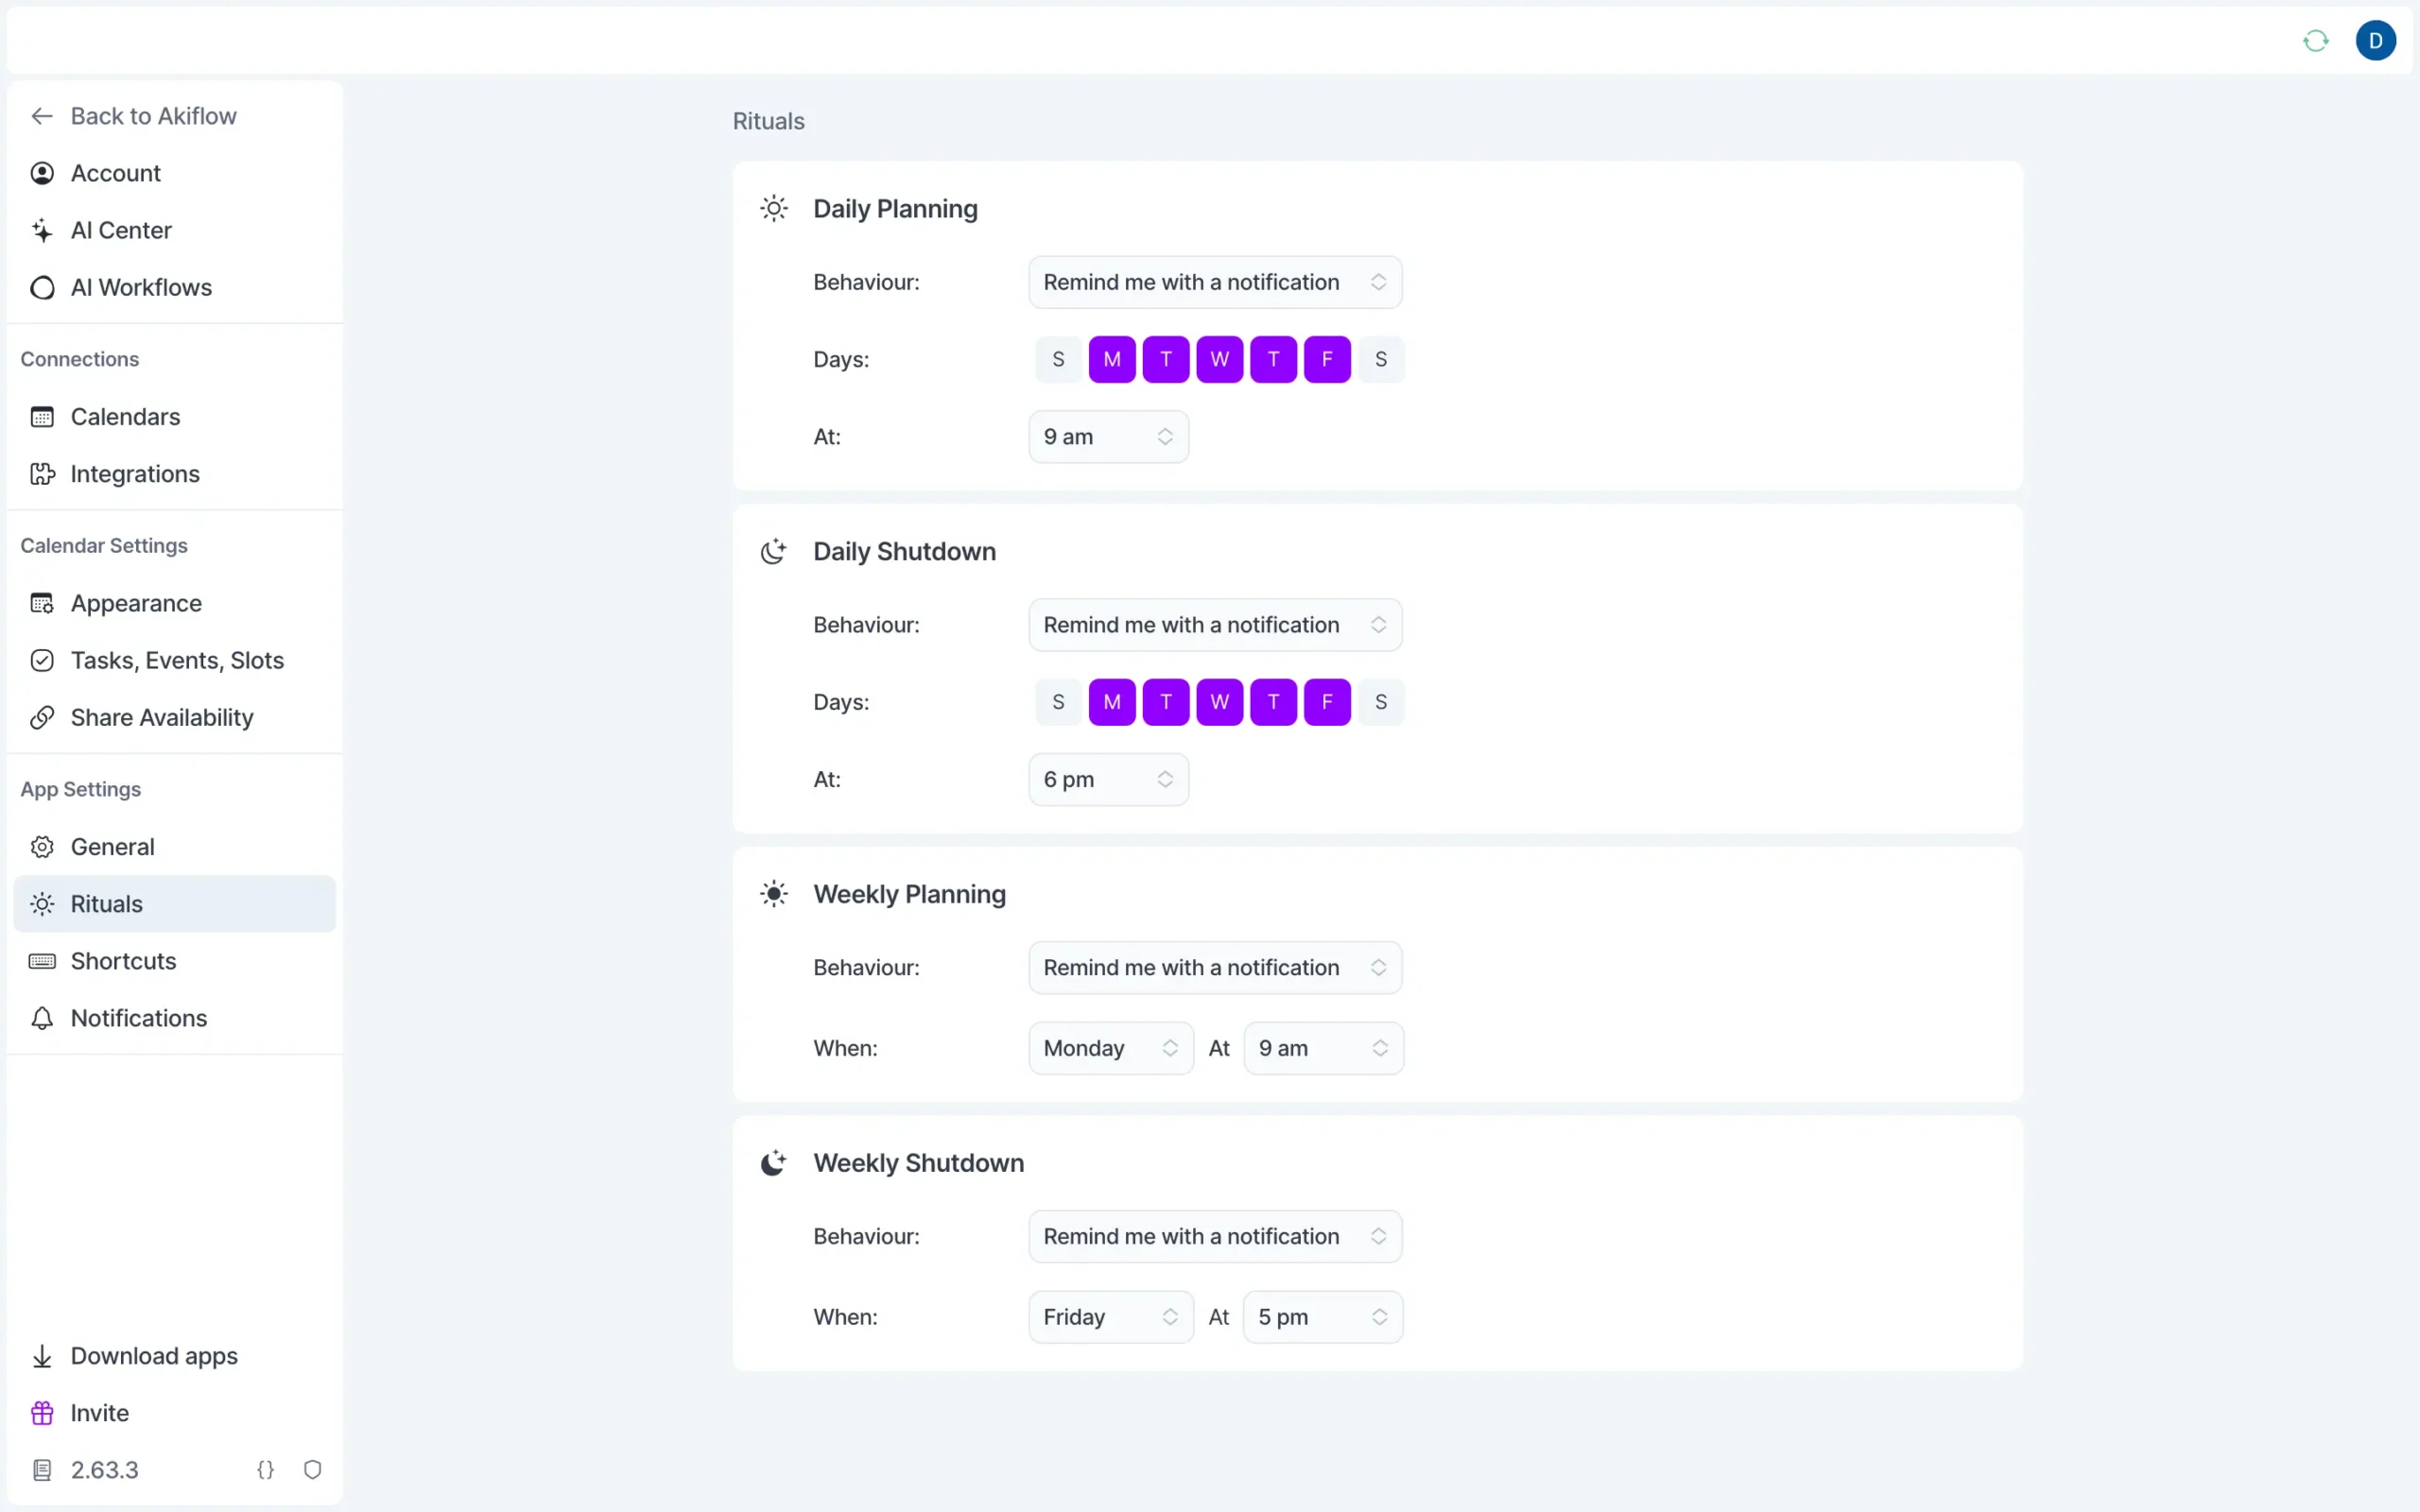Click the shield icon in sidebar footer
The height and width of the screenshot is (1512, 2420).
pos(312,1469)
